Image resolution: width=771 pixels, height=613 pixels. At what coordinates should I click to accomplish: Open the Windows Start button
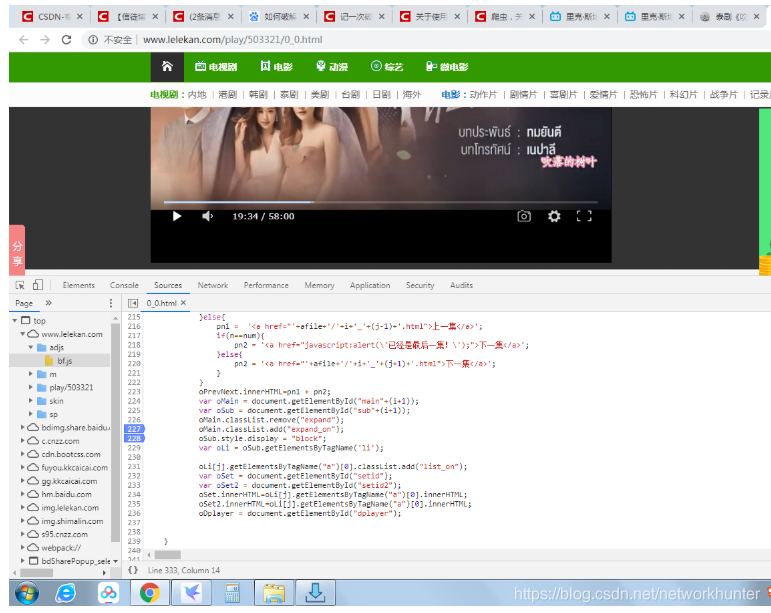27,593
